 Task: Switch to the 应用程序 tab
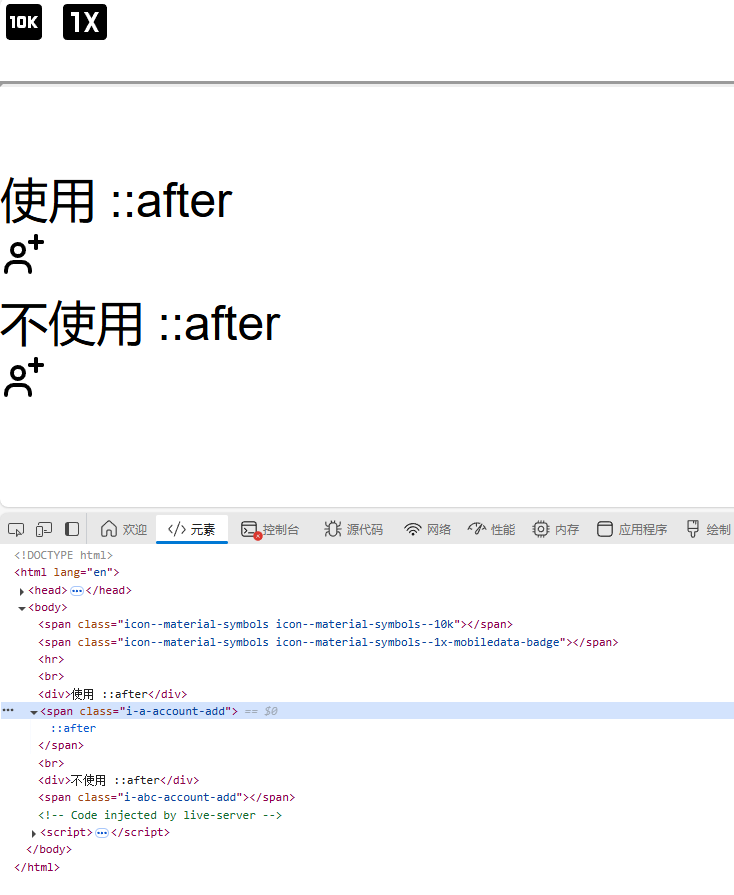632,530
